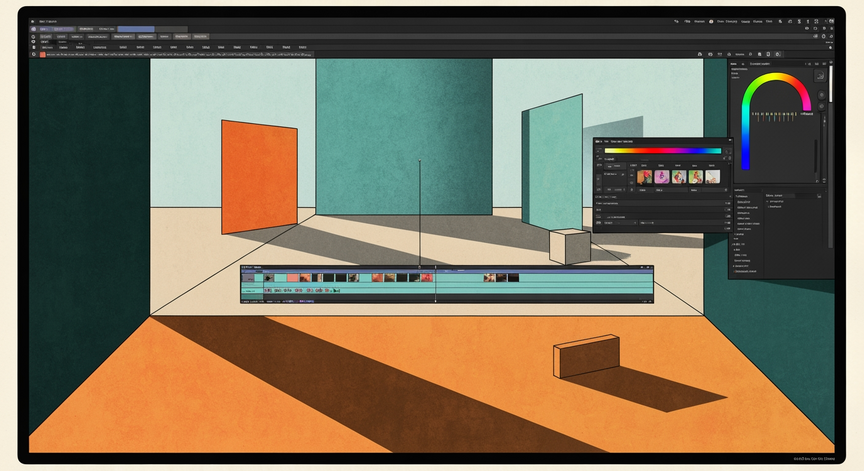
Task: Select the first orange-red thumbnail in floating dialog
Action: pos(644,177)
